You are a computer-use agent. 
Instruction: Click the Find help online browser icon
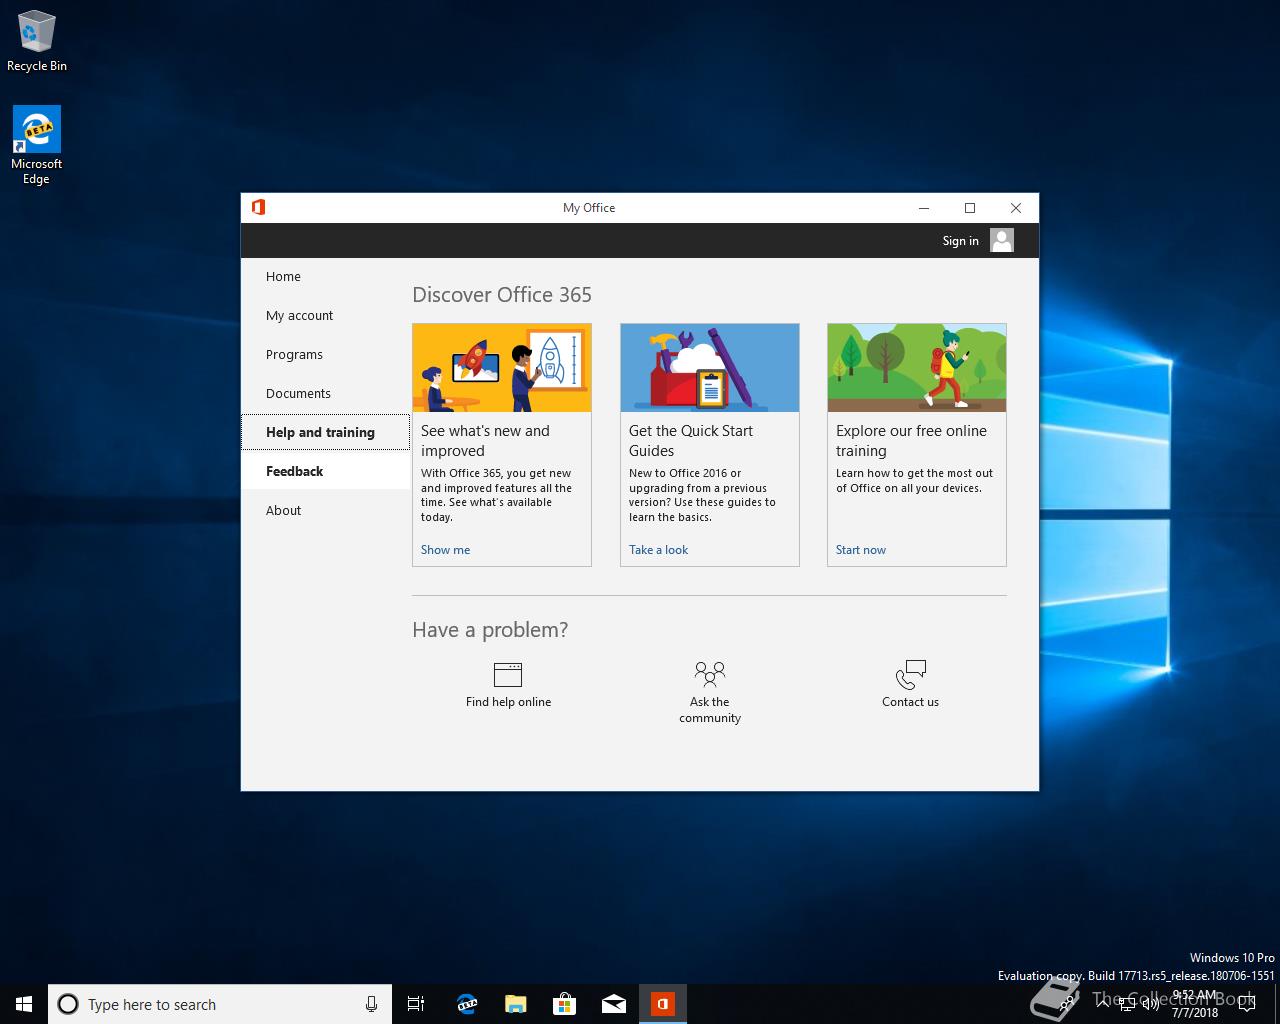pyautogui.click(x=508, y=674)
